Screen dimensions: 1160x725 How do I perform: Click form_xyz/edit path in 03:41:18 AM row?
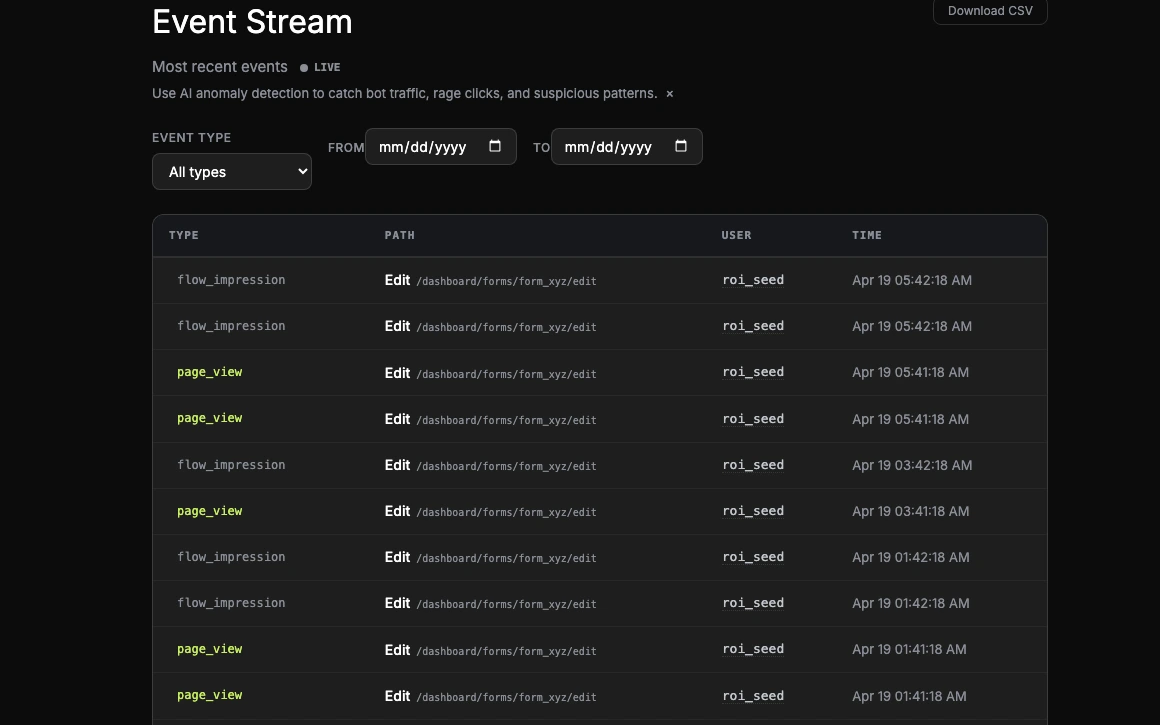(x=506, y=512)
